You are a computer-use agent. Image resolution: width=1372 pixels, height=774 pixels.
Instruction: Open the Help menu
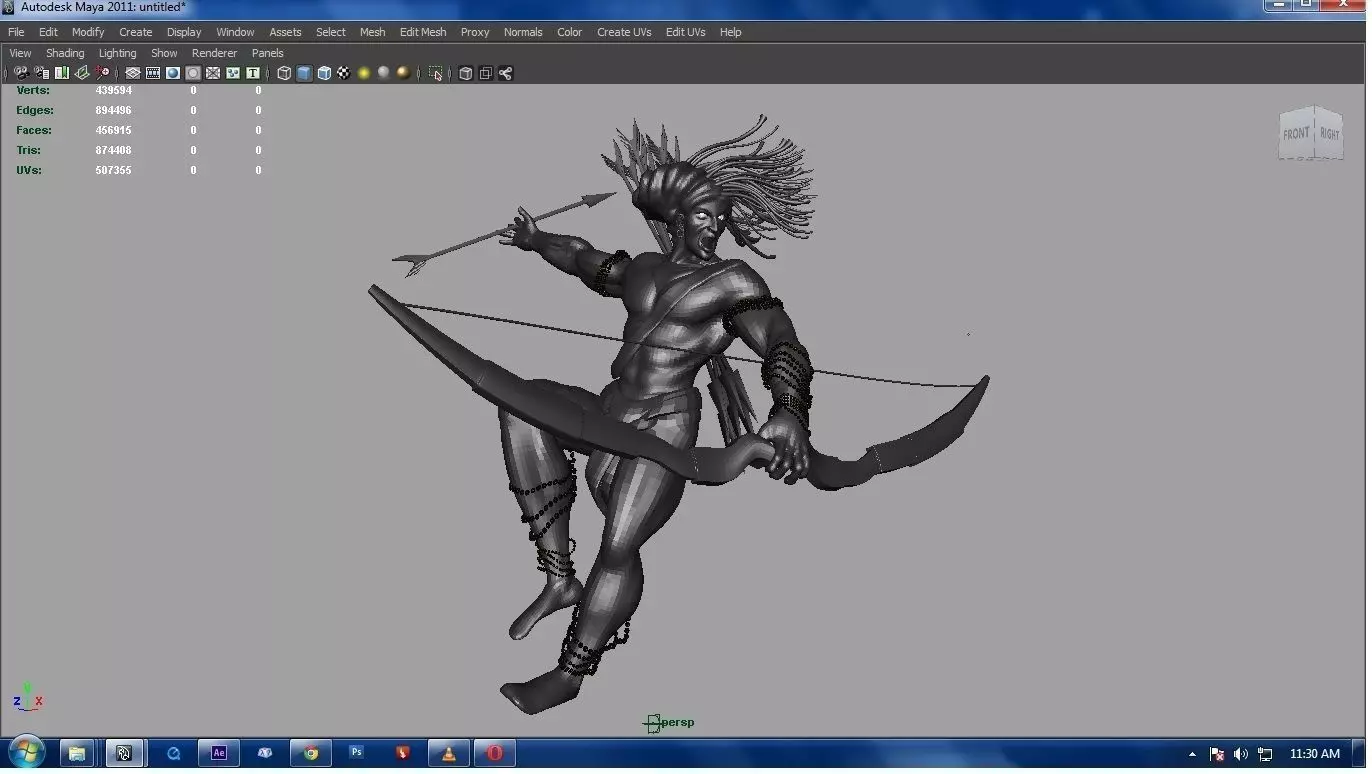(731, 32)
